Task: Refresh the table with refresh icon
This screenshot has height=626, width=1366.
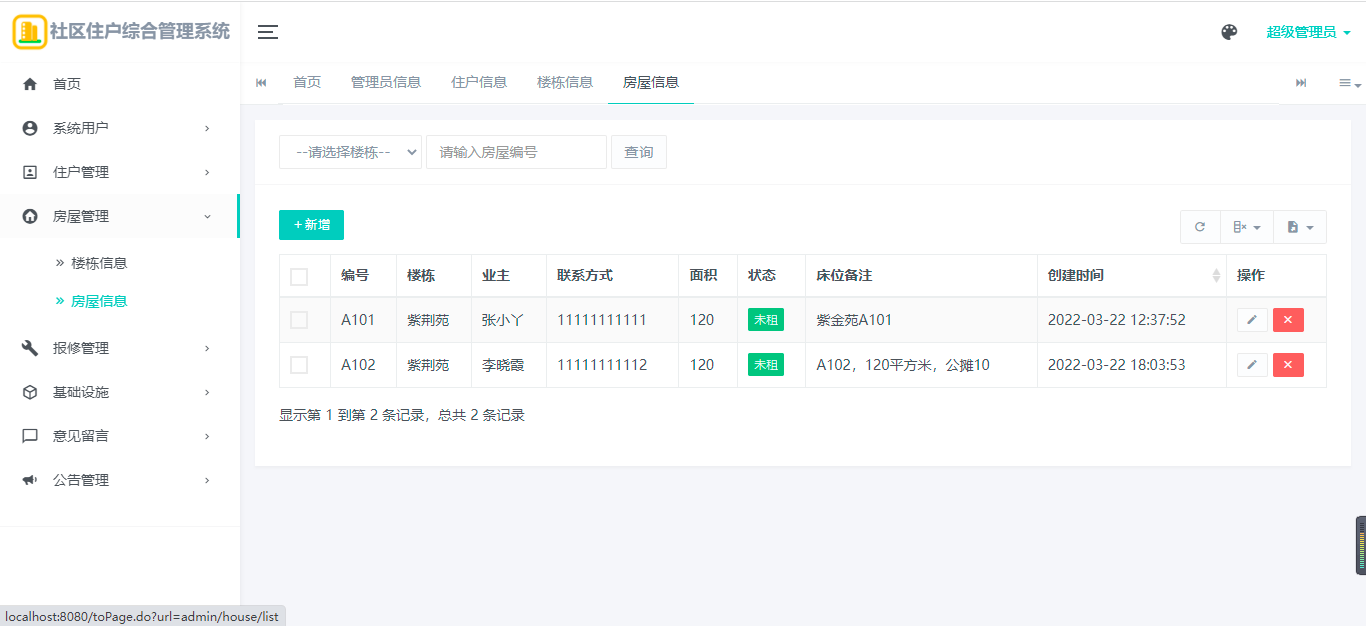Action: click(x=1200, y=227)
